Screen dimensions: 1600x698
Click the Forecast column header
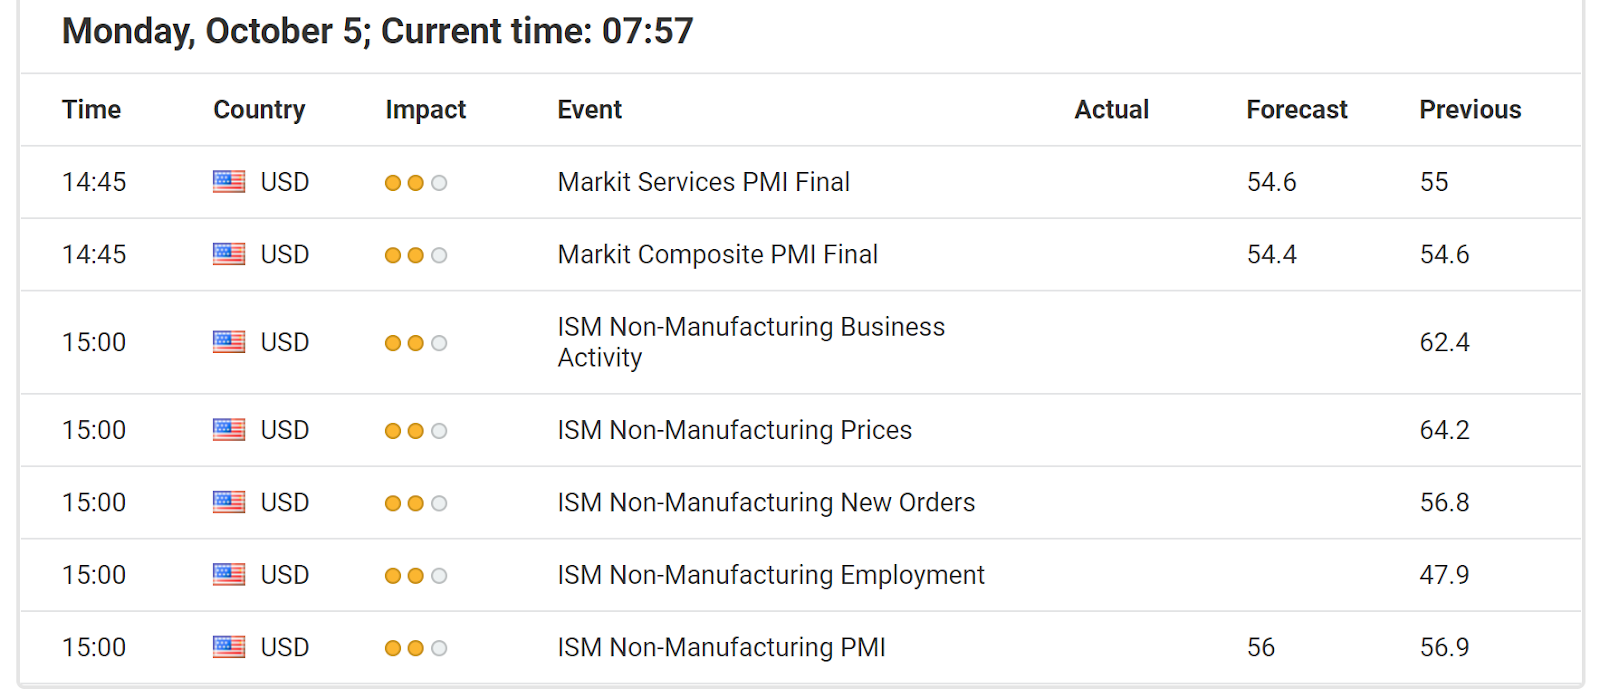[x=1297, y=110]
